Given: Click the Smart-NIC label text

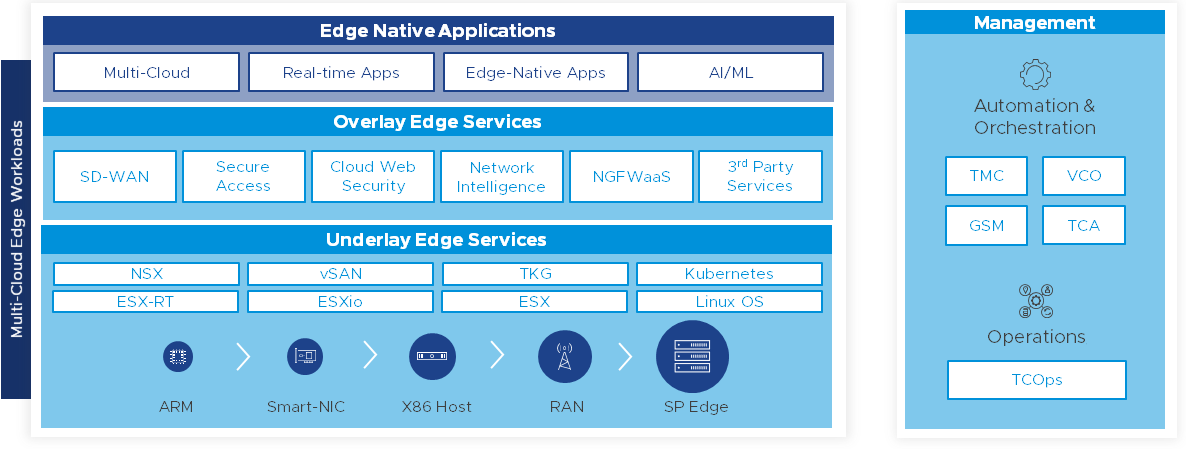Looking at the screenshot, I should click(306, 407).
